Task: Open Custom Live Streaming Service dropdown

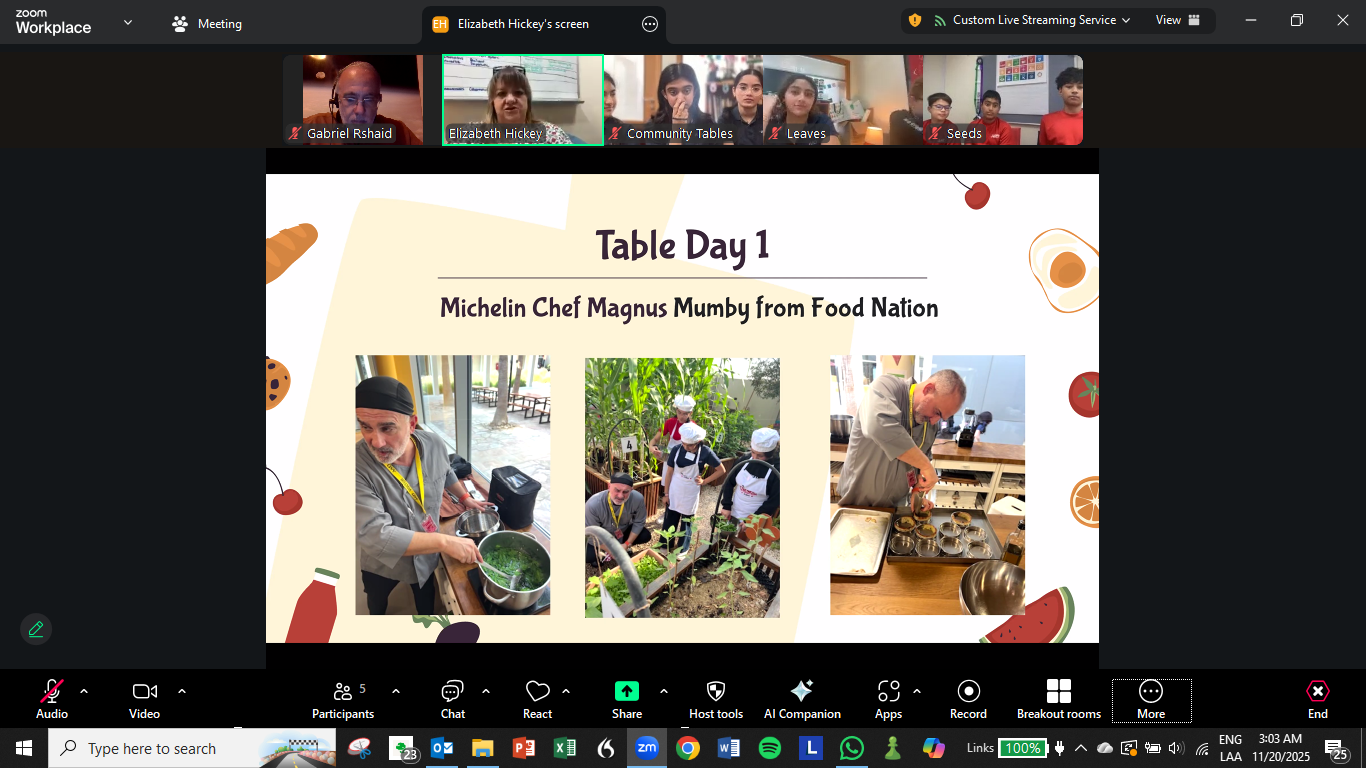Action: pyautogui.click(x=1032, y=20)
